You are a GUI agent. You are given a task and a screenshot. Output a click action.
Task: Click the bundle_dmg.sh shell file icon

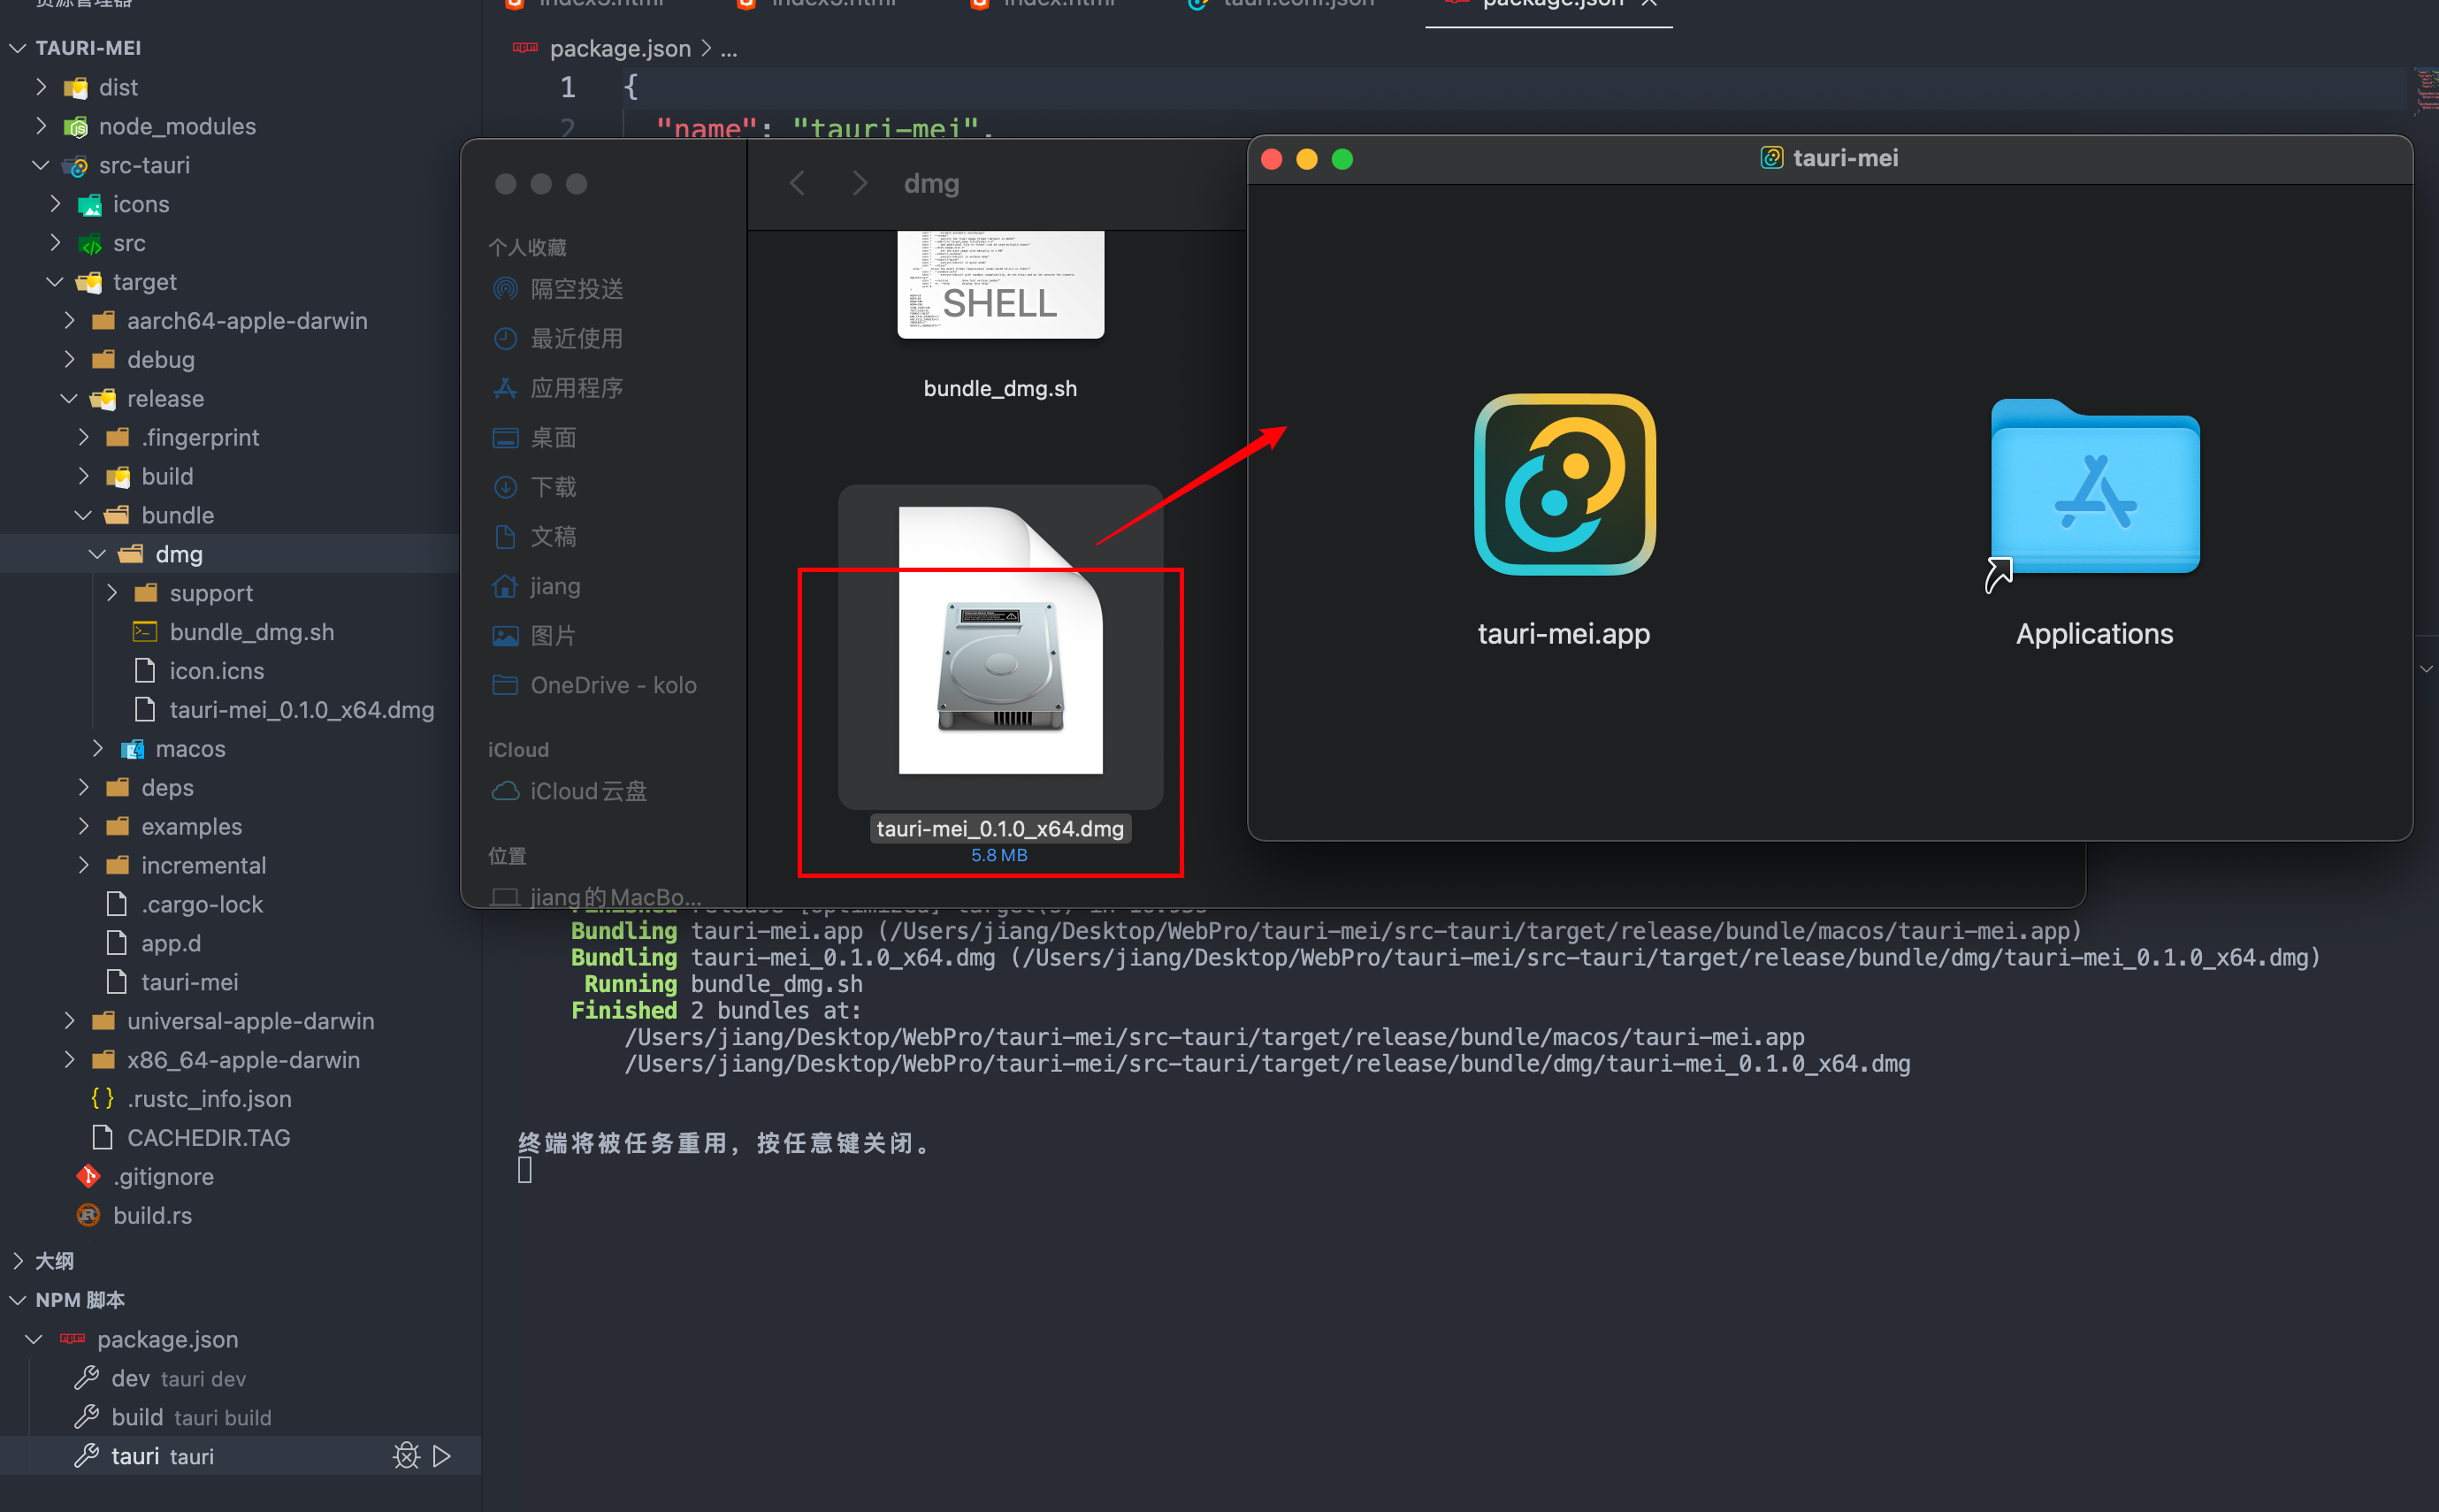tap(1000, 286)
